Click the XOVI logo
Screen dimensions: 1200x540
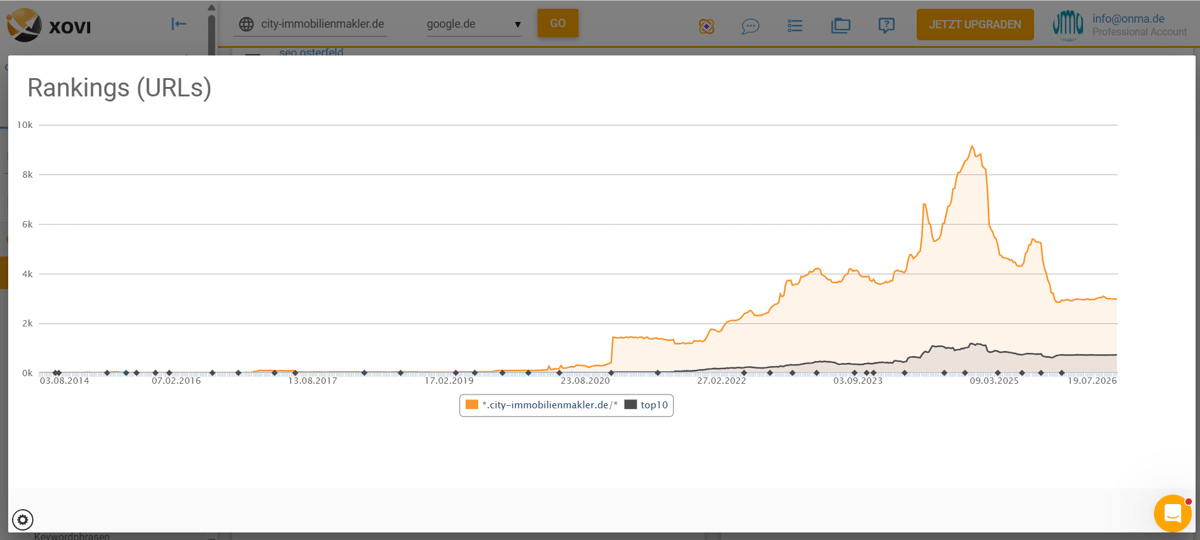49,24
